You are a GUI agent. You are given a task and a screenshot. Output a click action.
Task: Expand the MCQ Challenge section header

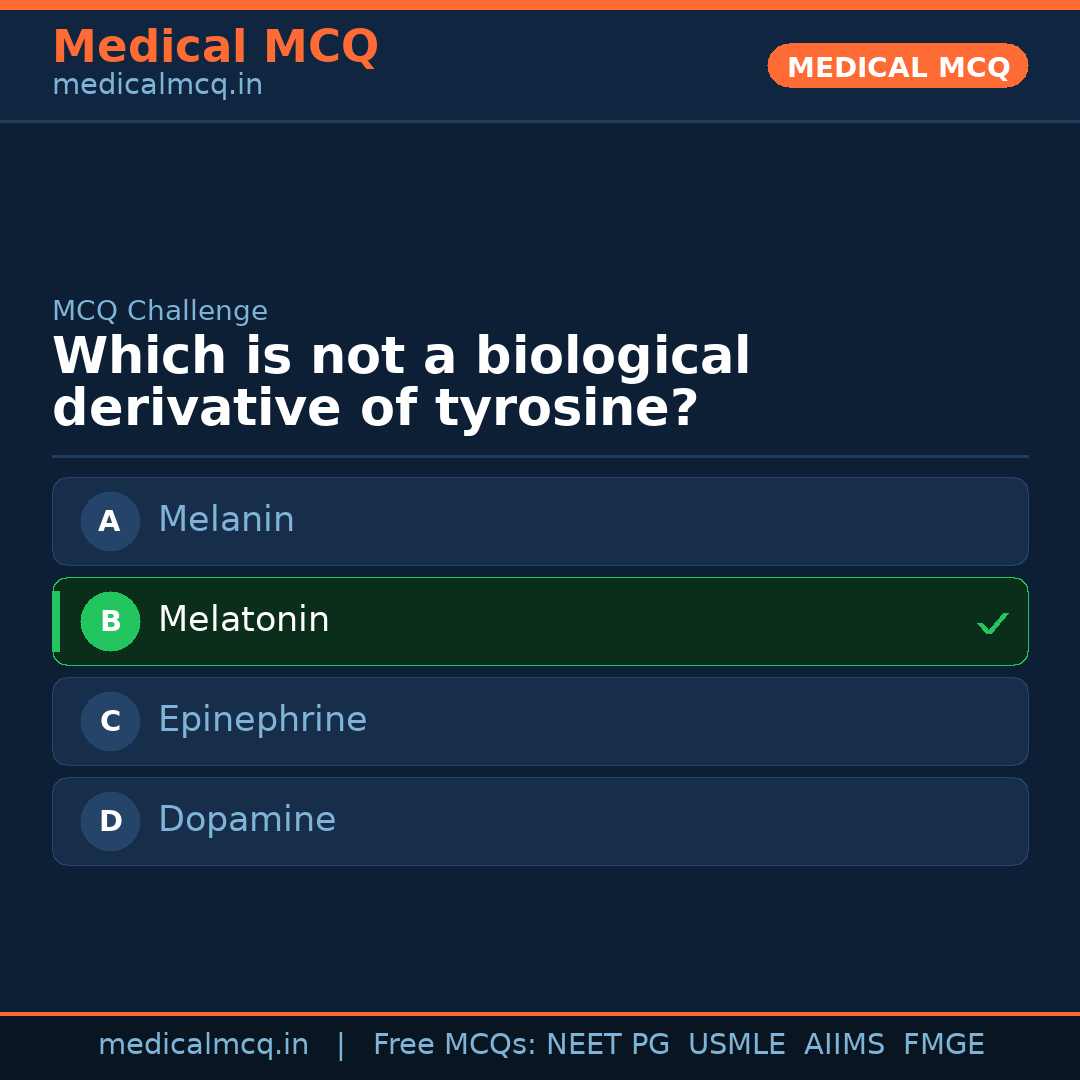(x=160, y=311)
